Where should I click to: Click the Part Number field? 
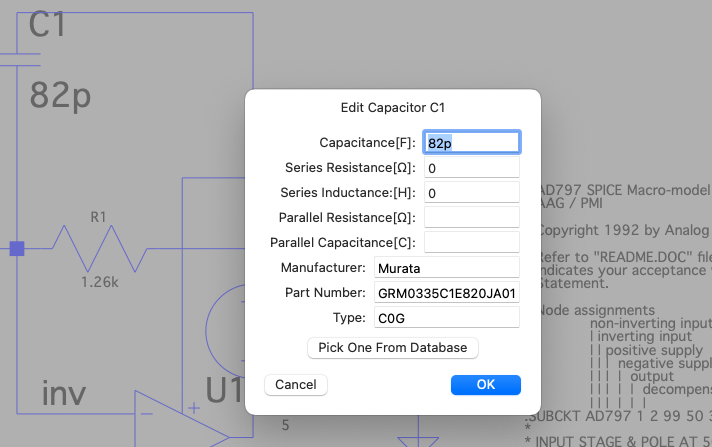447,293
